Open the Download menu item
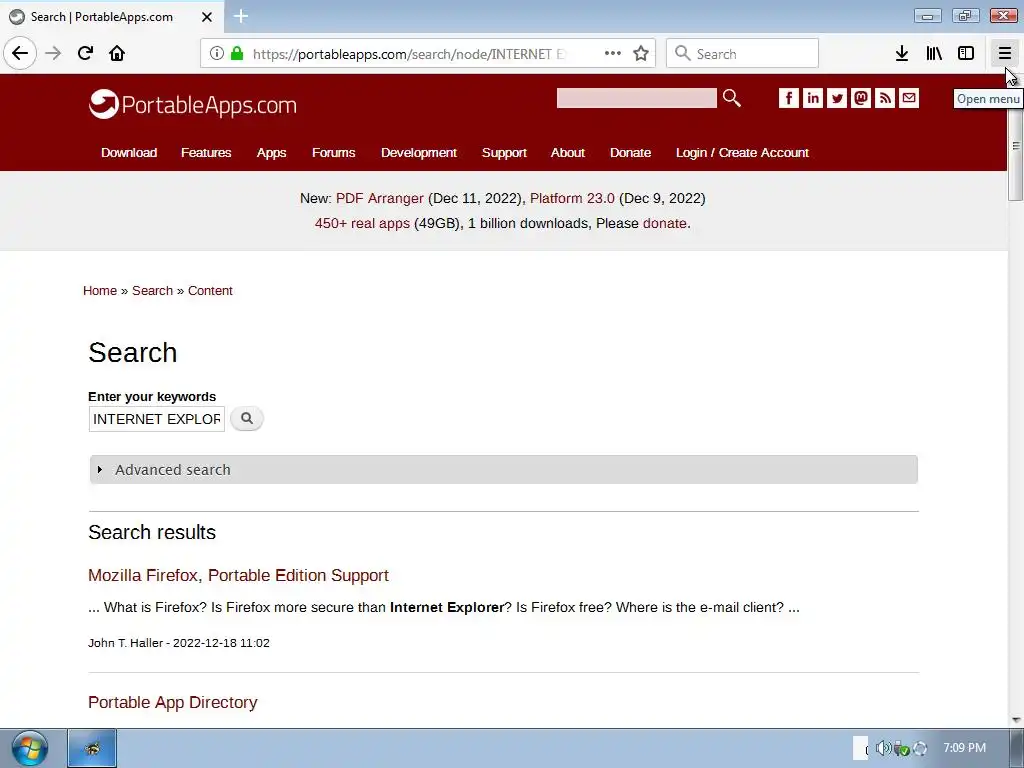The height and width of the screenshot is (768, 1024). click(129, 152)
